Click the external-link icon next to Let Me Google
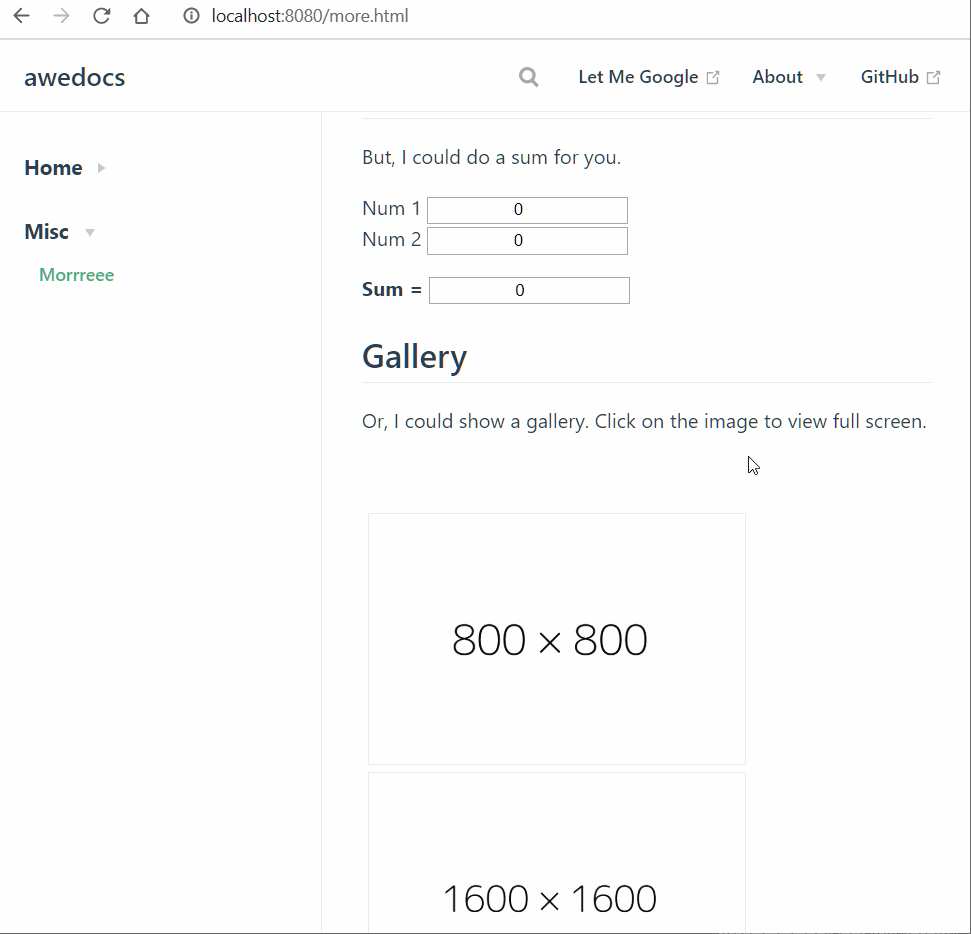 pos(711,76)
